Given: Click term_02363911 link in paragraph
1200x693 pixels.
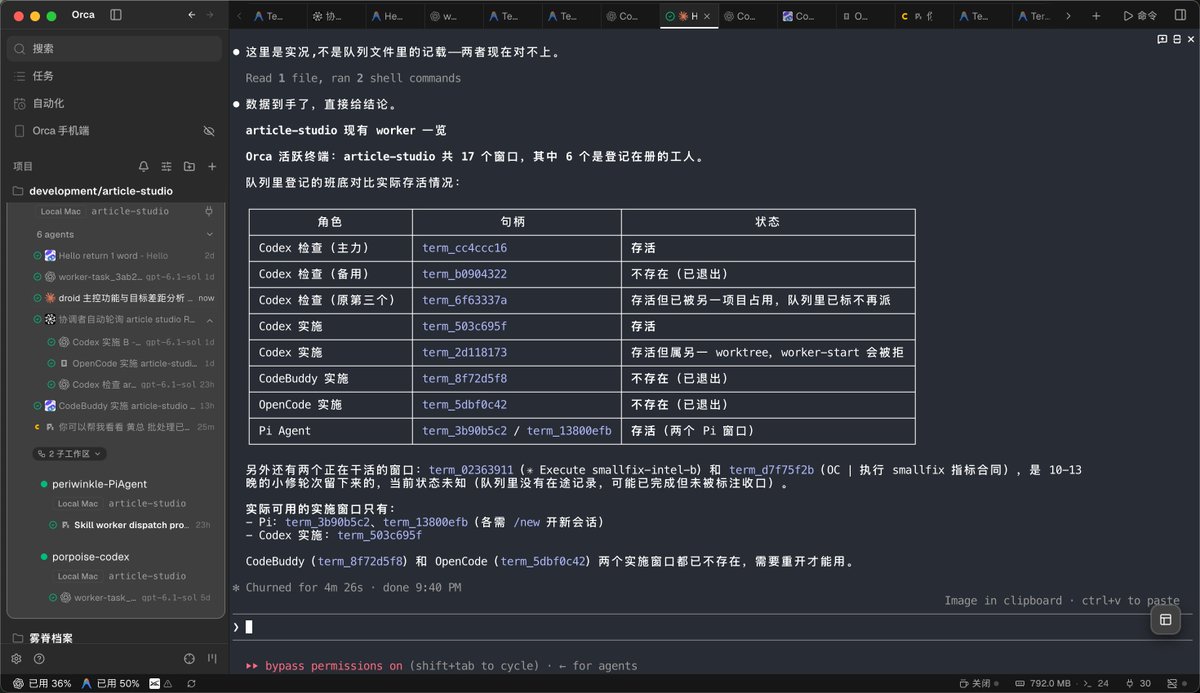Looking at the screenshot, I should pos(471,470).
